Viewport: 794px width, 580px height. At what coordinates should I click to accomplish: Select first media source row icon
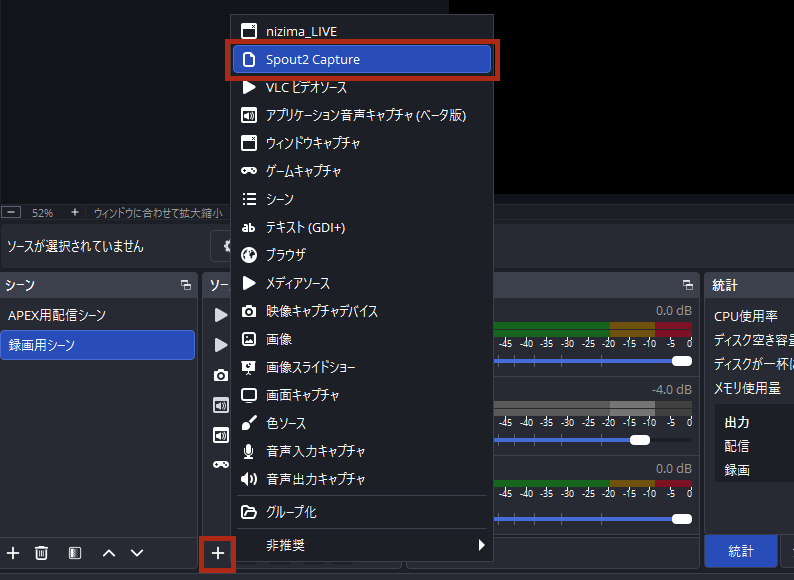(221, 315)
